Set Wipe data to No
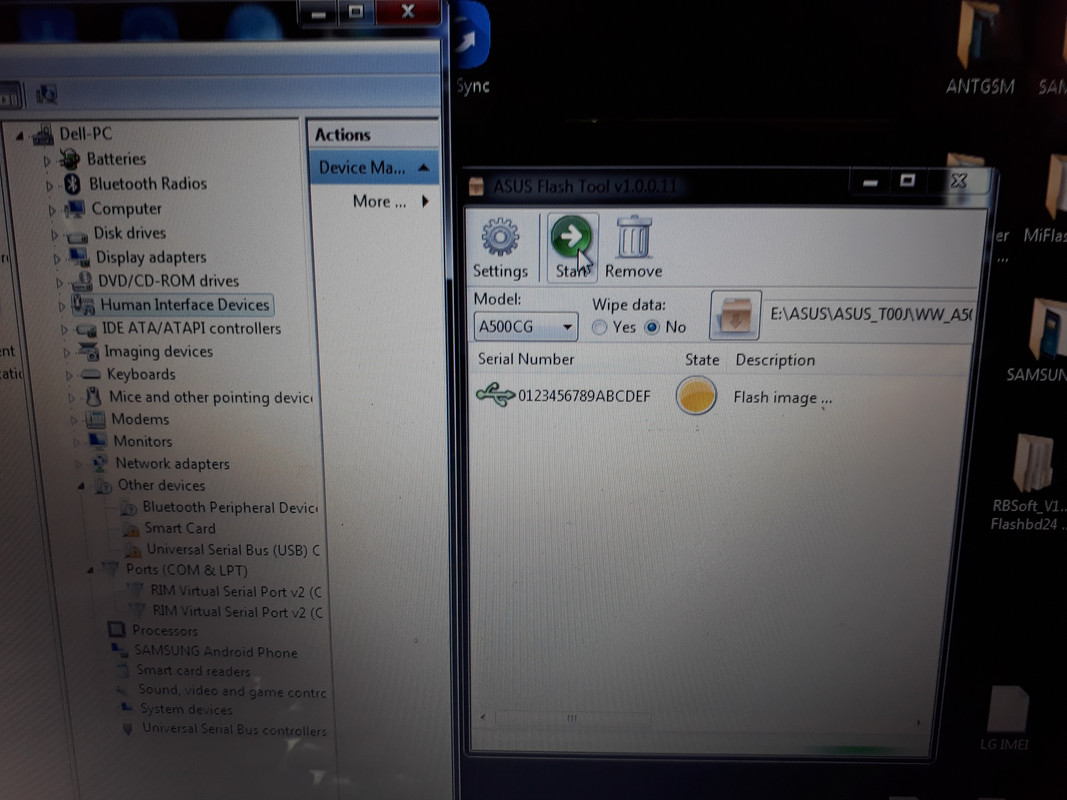This screenshot has height=800, width=1067. click(652, 327)
